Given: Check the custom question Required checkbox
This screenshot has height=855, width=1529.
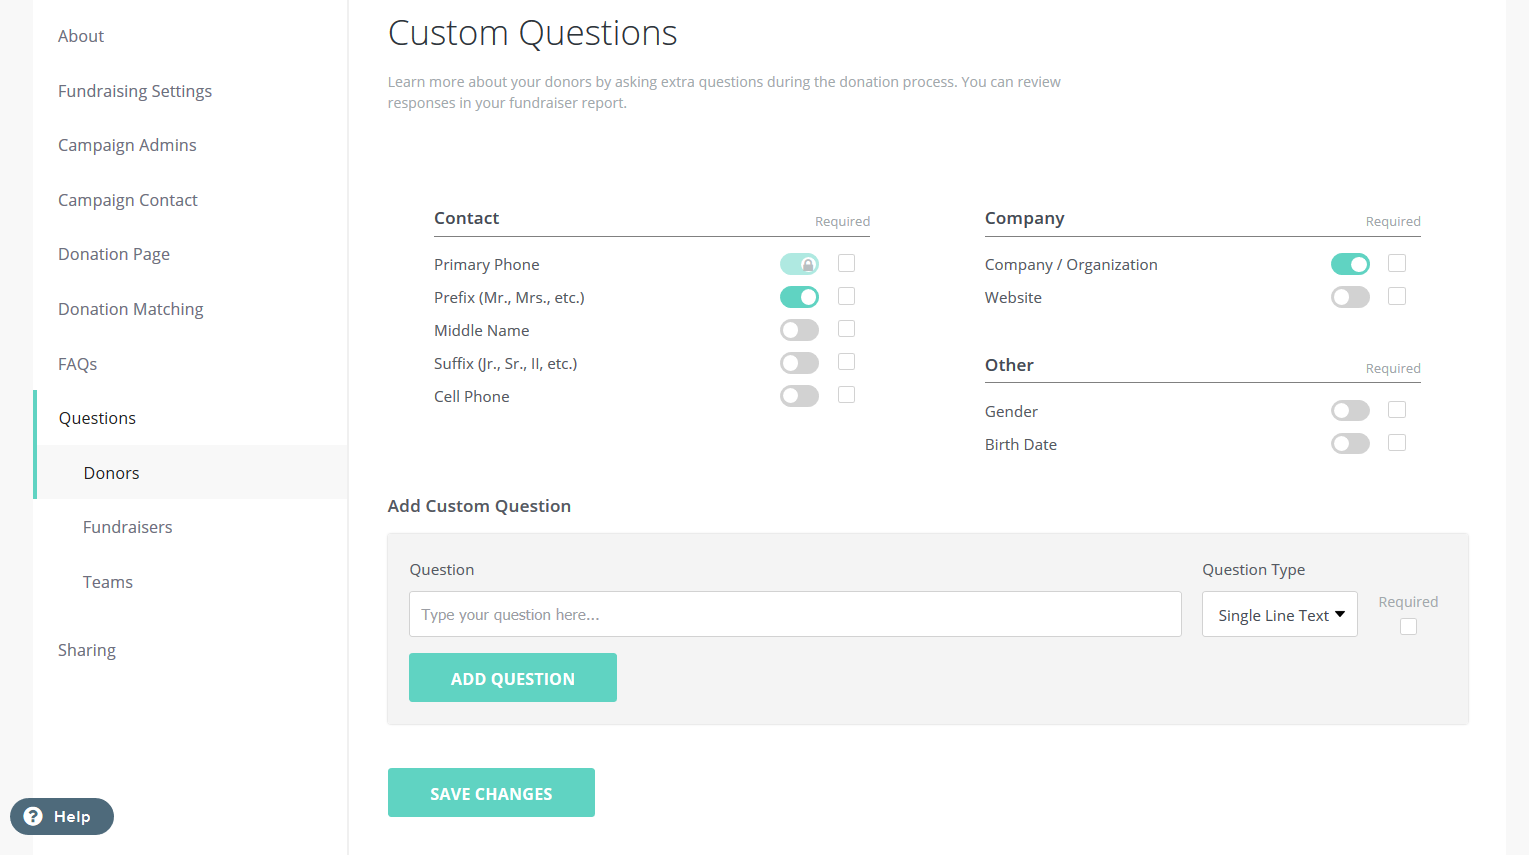Looking at the screenshot, I should (1408, 627).
